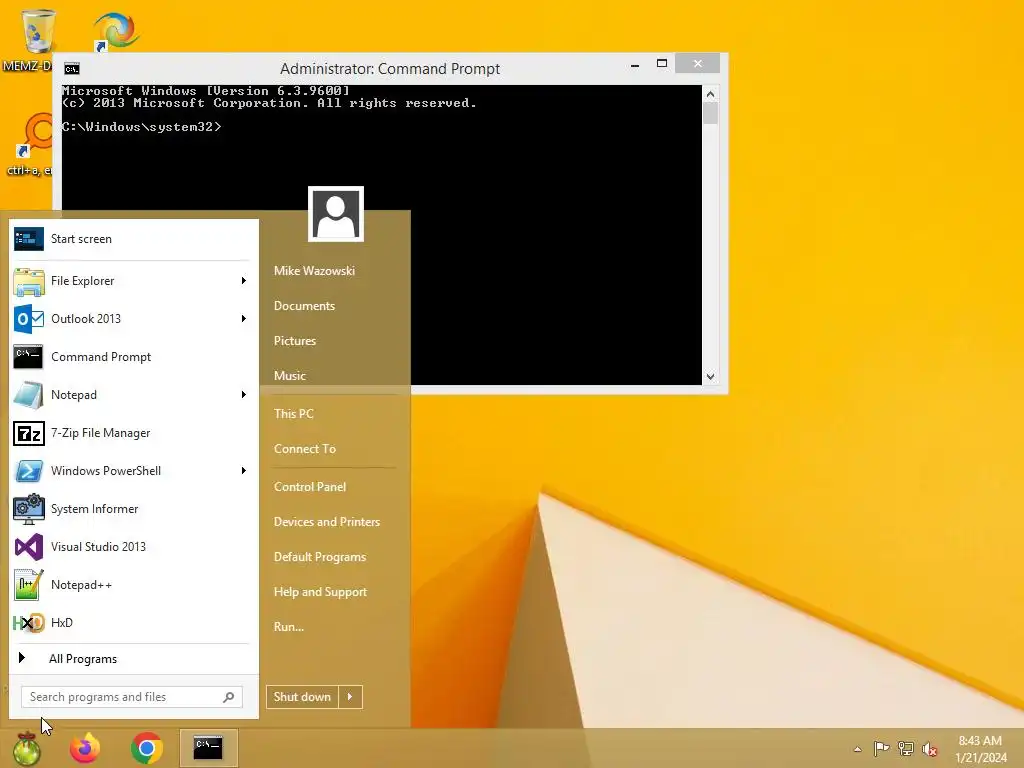The height and width of the screenshot is (768, 1024).
Task: Click the Command Prompt scrollbar thumb
Action: 711,114
